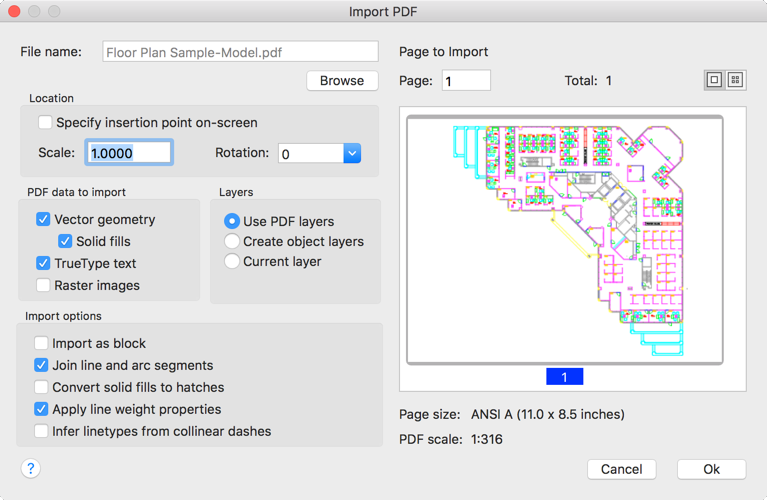The width and height of the screenshot is (767, 500).
Task: Select the floor plan page thumbnail
Action: tap(564, 240)
